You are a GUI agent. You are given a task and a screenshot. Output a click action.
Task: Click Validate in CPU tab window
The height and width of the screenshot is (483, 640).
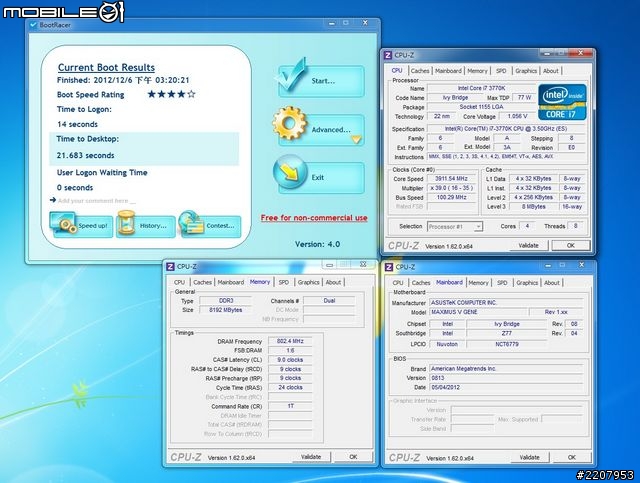pyautogui.click(x=529, y=245)
